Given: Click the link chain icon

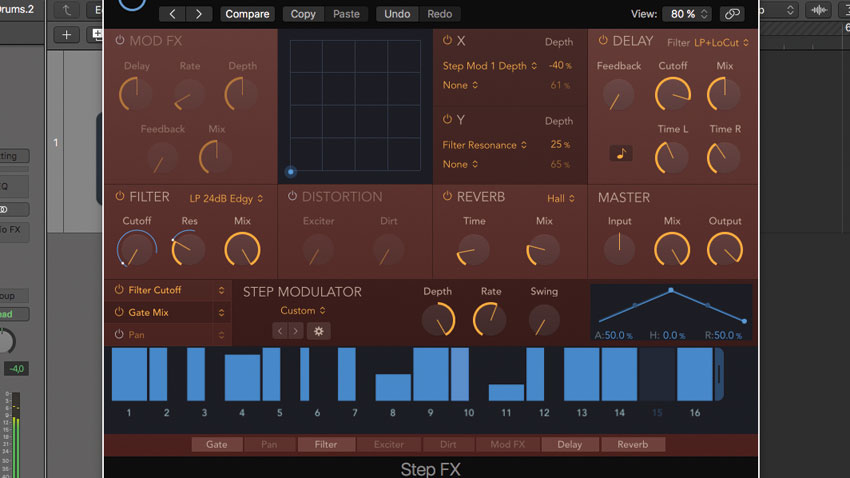Looking at the screenshot, I should 732,14.
